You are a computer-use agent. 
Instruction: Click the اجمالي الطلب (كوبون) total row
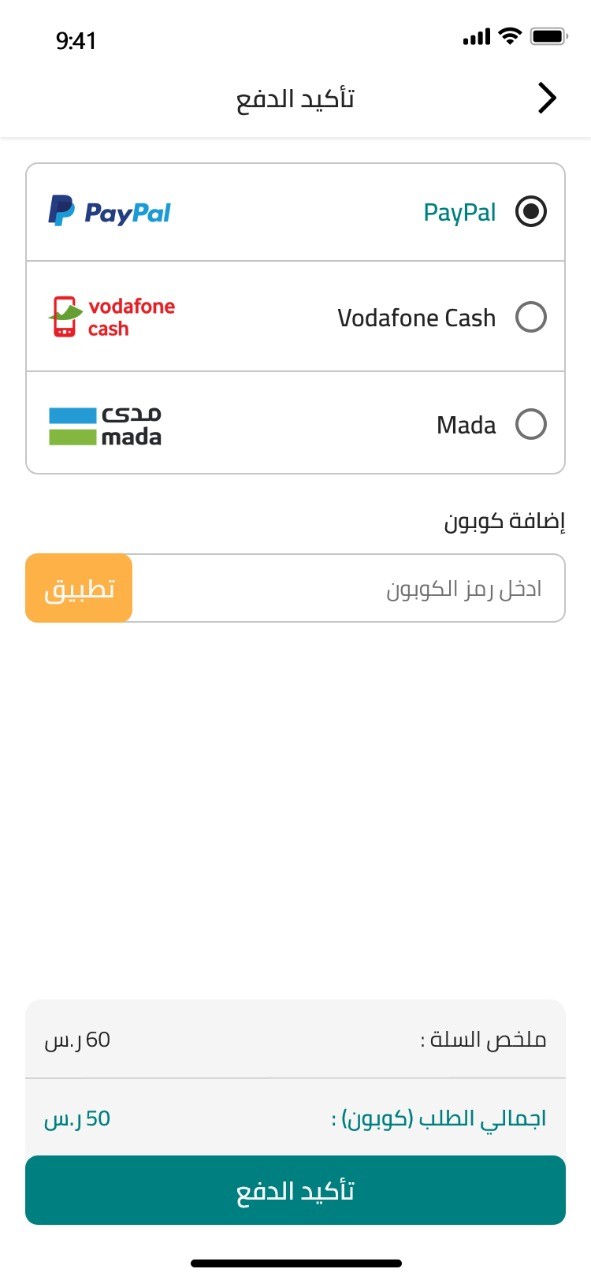pyautogui.click(x=295, y=1118)
